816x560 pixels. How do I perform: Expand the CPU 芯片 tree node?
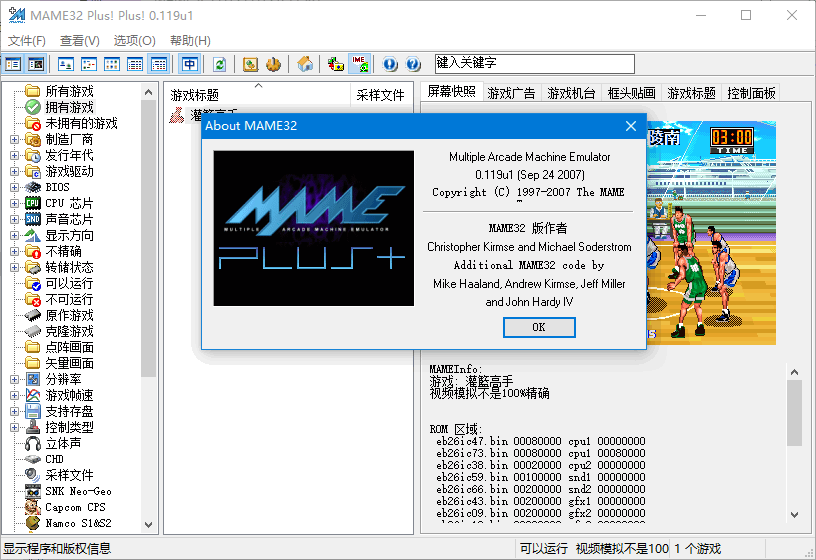click(x=15, y=203)
